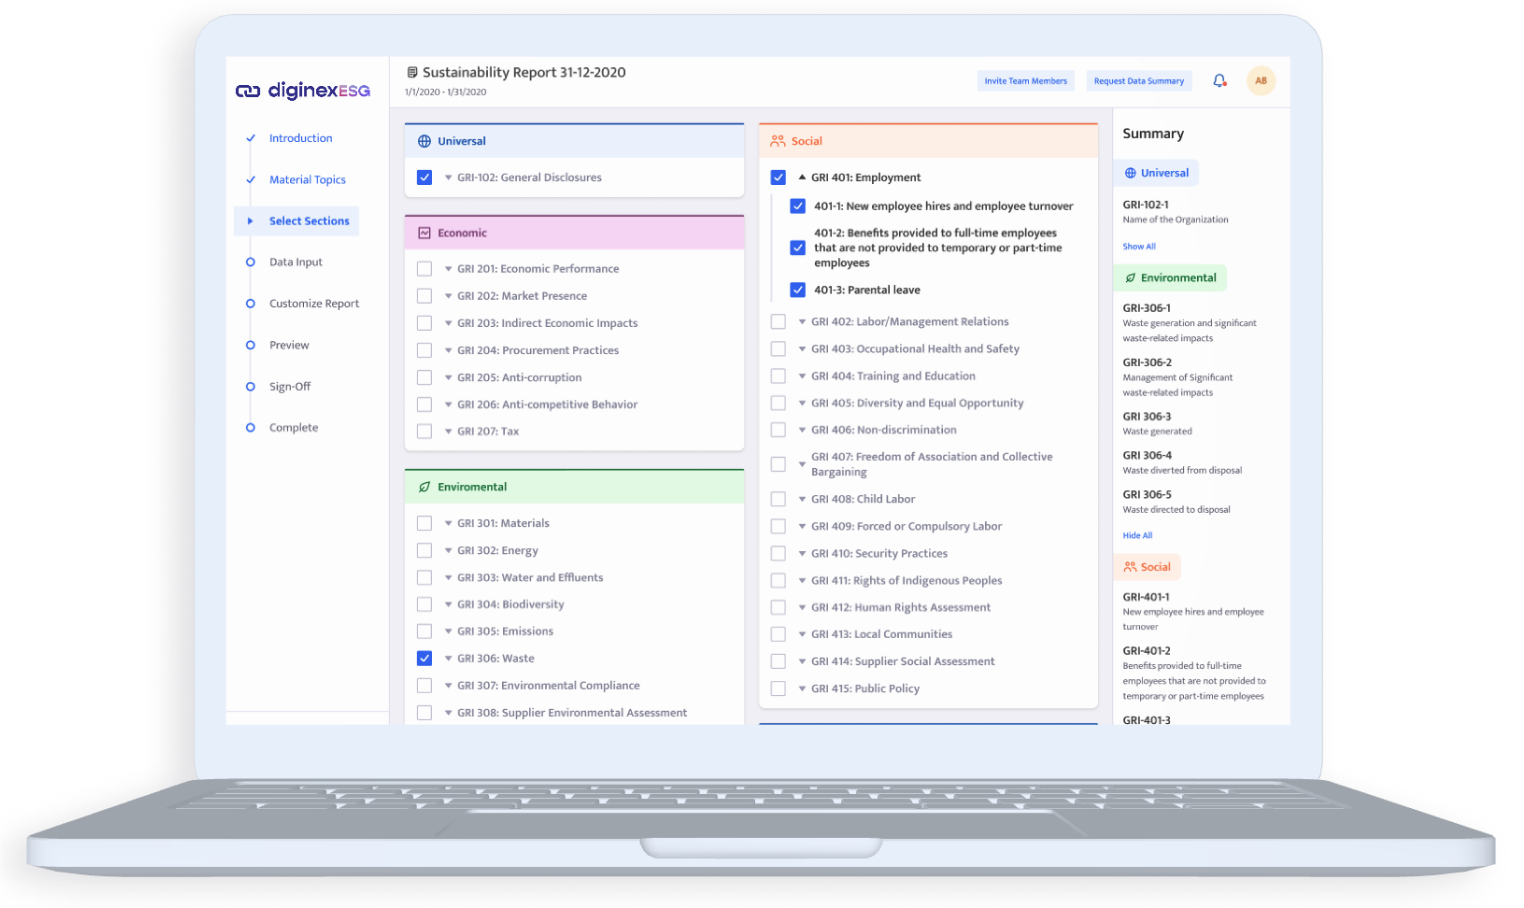Viewport: 1524px width, 908px height.
Task: Click Invite Team Members button
Action: tap(1026, 81)
